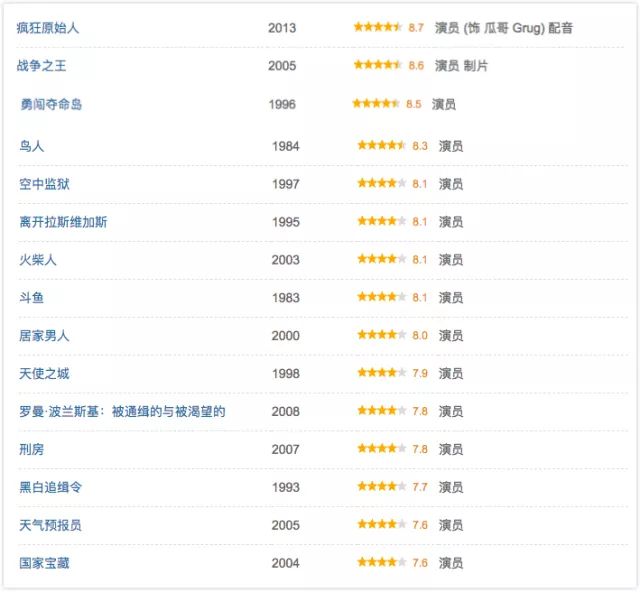
Task: Select the 空中监狱 movie link
Action: [45, 184]
